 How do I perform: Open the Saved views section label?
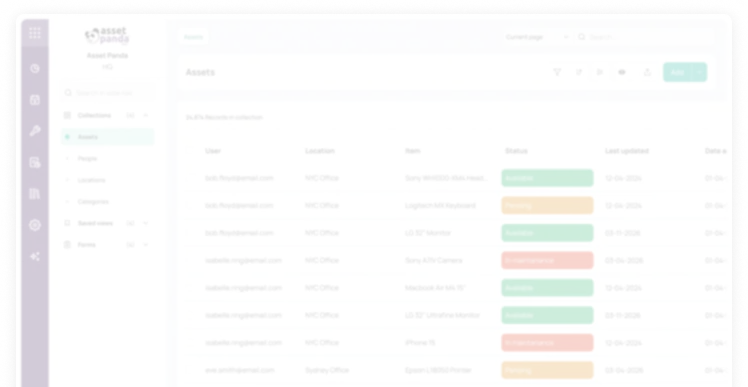[95, 223]
